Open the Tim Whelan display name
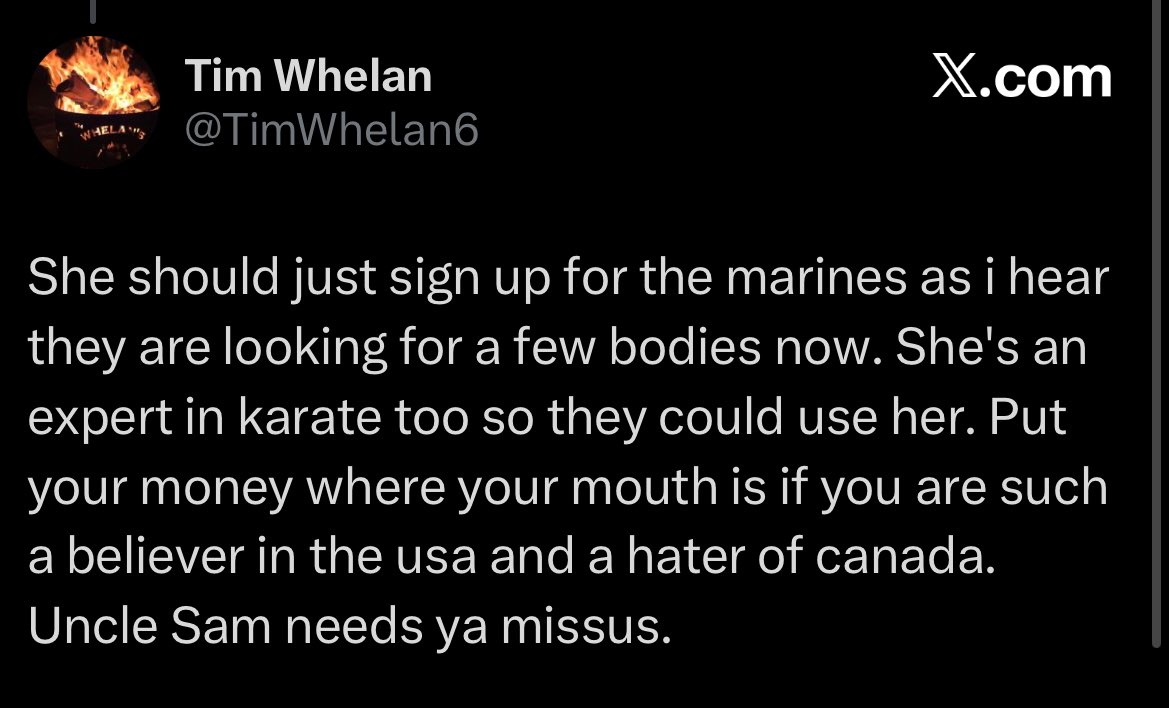Image resolution: width=1169 pixels, height=708 pixels. 308,77
